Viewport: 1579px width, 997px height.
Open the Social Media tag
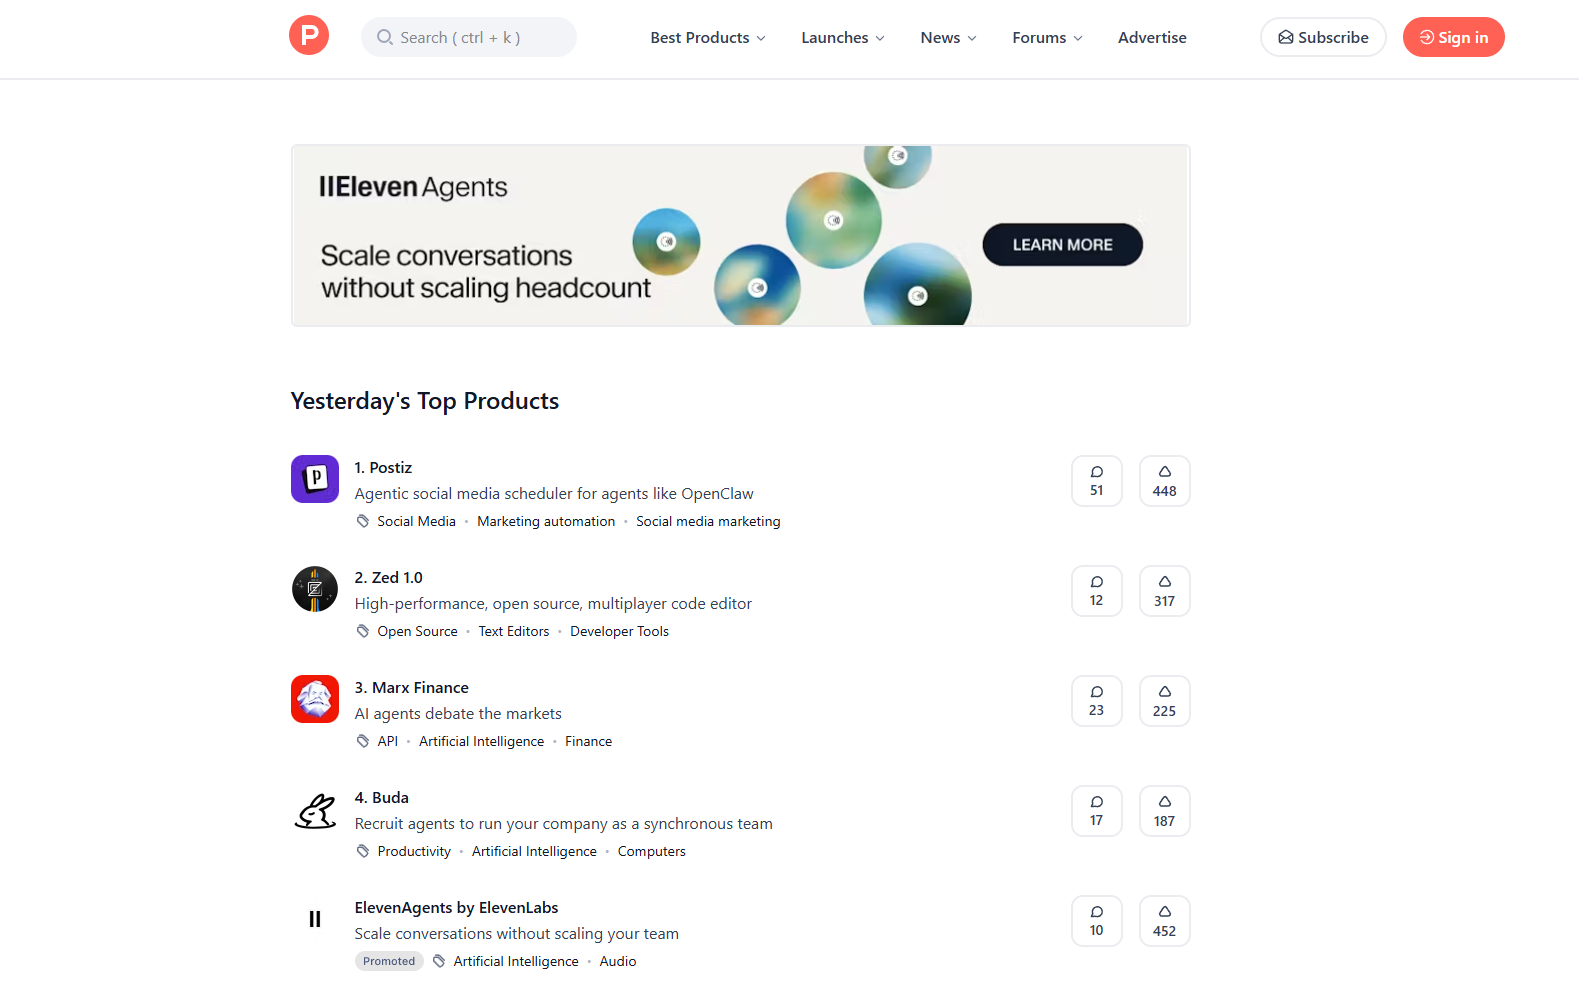coord(416,521)
